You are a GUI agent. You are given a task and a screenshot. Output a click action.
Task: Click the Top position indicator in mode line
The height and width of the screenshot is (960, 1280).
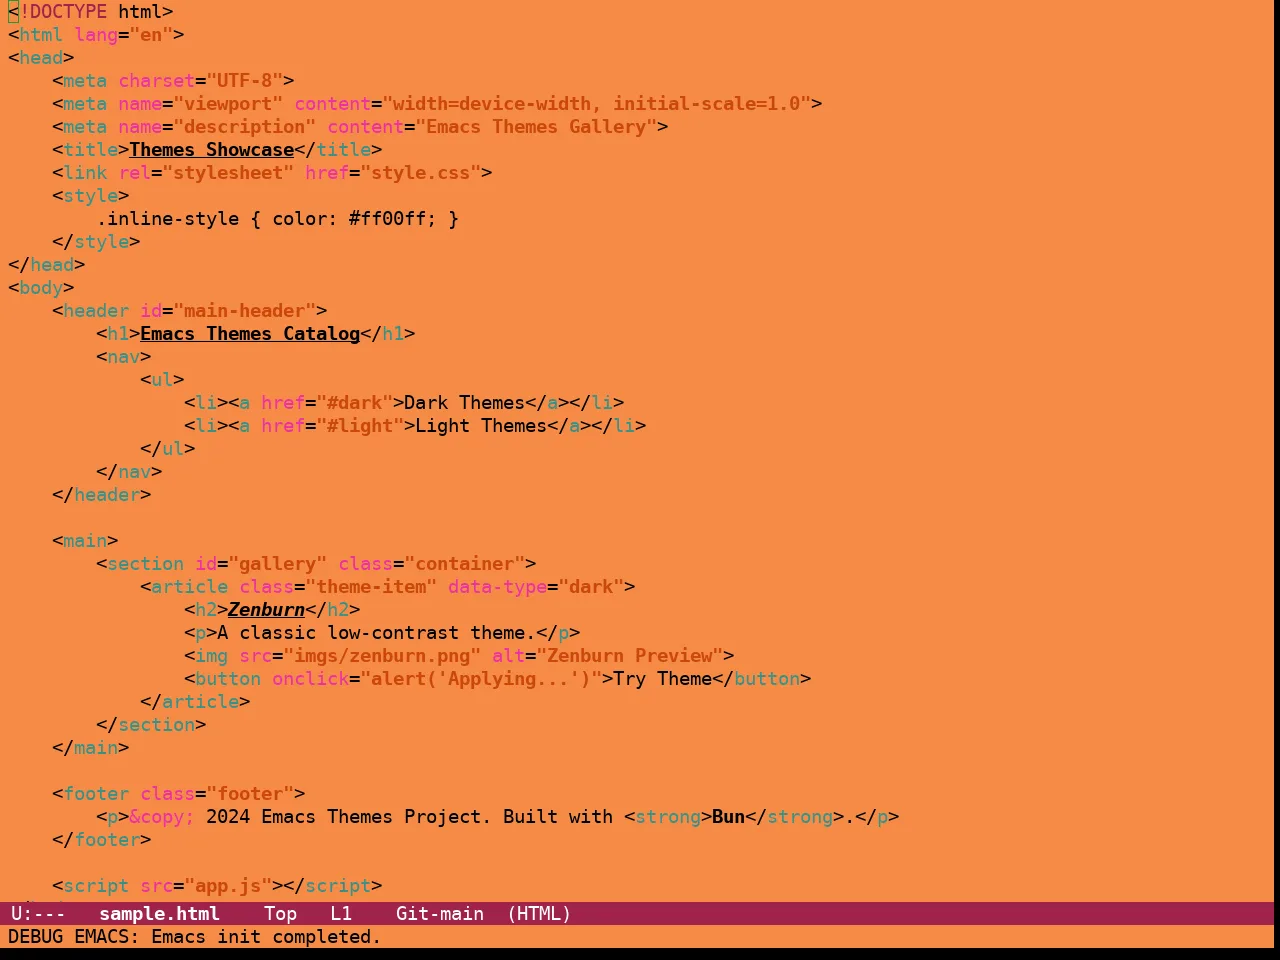(281, 914)
